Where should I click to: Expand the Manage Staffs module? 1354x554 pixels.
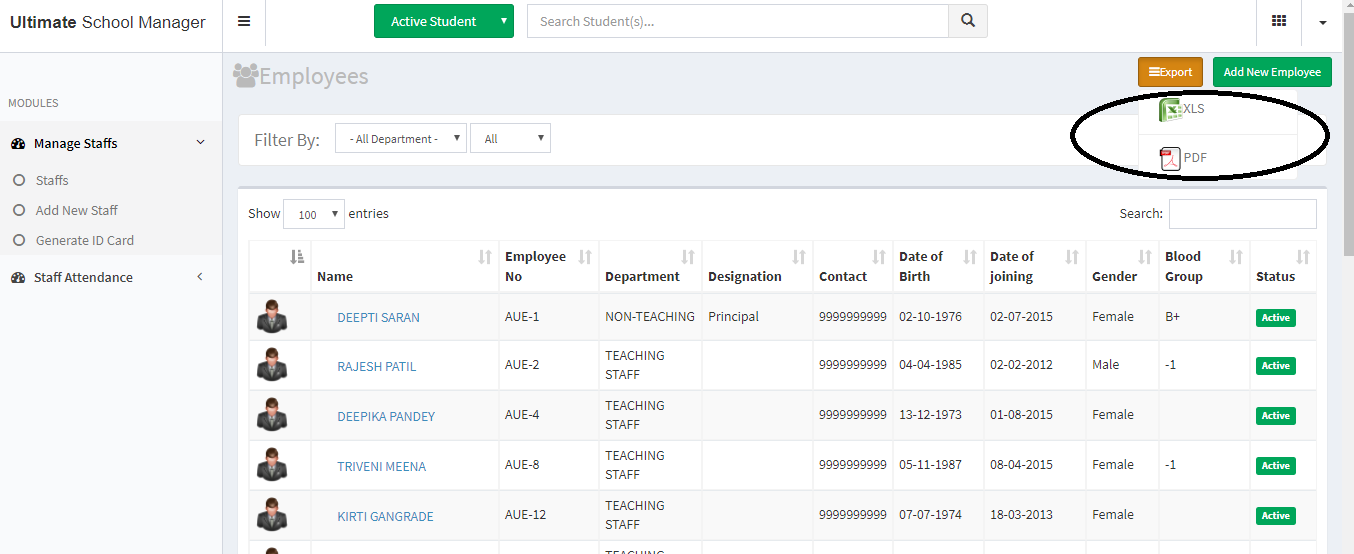111,143
